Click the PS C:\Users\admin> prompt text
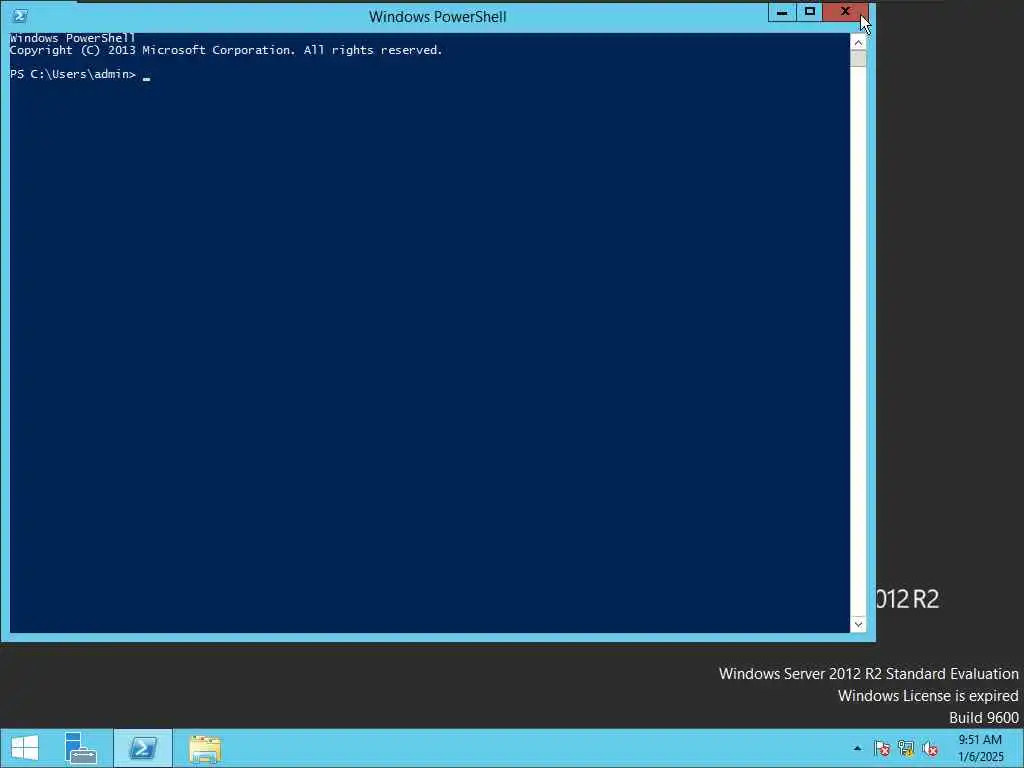The image size is (1024, 768). pos(72,74)
